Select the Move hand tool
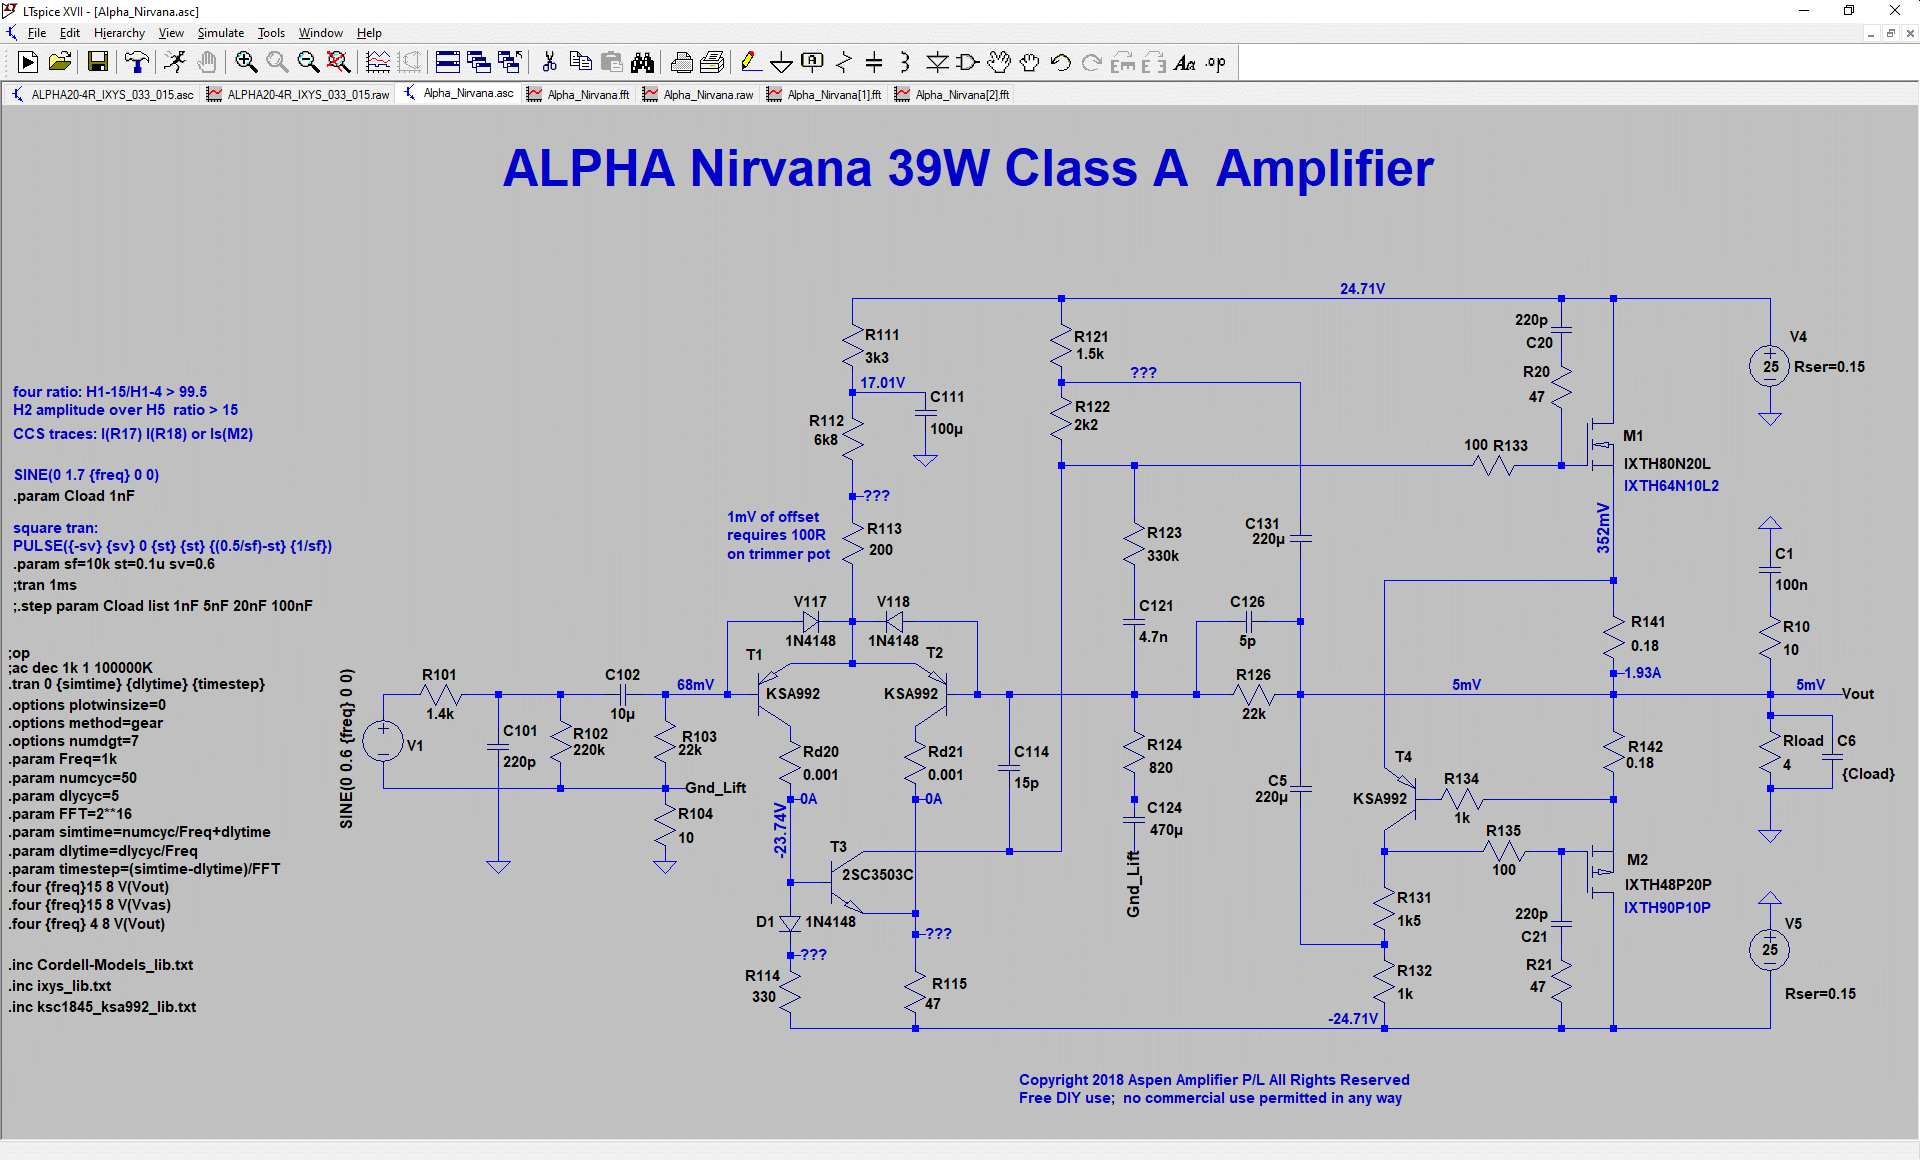Image resolution: width=1920 pixels, height=1160 pixels. click(x=999, y=63)
